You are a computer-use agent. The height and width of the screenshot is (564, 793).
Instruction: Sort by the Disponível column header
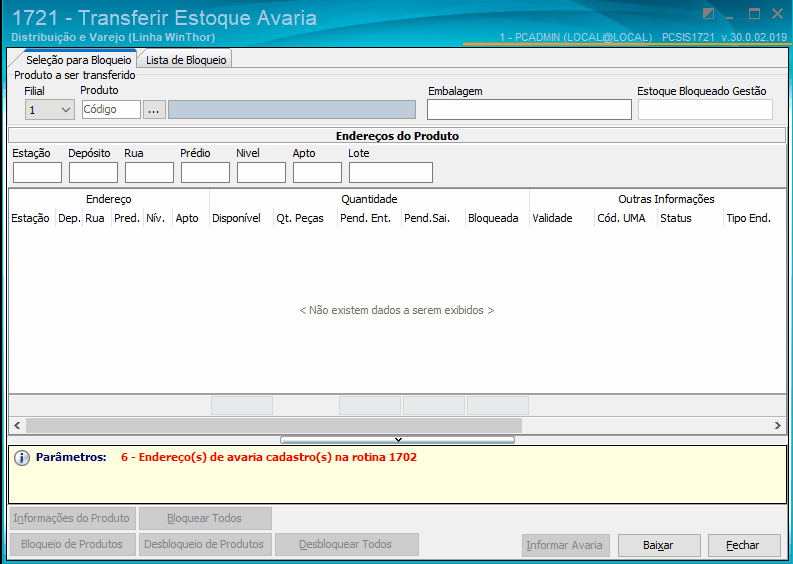241,218
